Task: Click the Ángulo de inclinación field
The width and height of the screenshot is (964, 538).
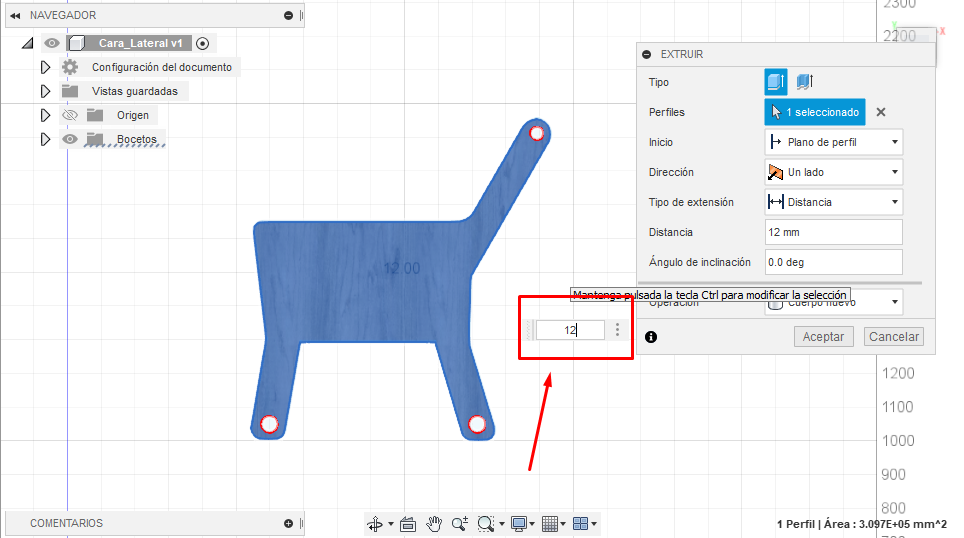Action: point(834,262)
